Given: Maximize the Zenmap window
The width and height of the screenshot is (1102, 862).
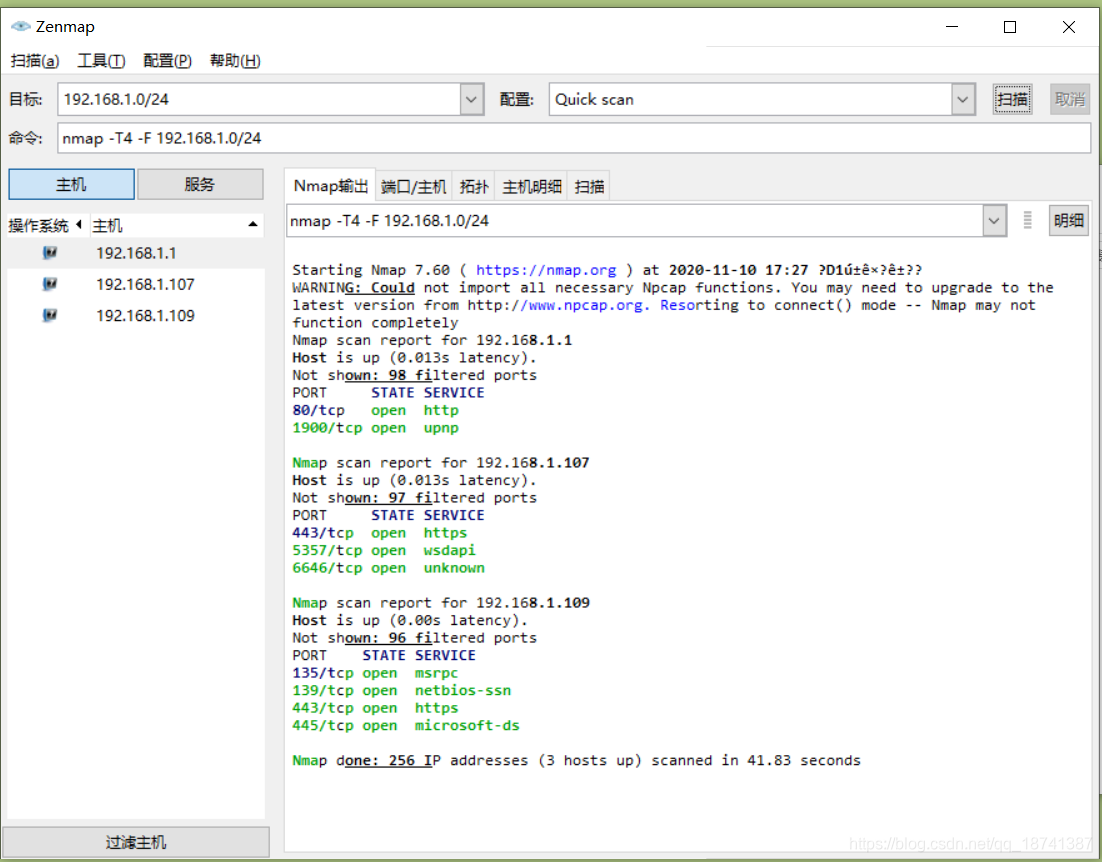Looking at the screenshot, I should click(x=1010, y=27).
